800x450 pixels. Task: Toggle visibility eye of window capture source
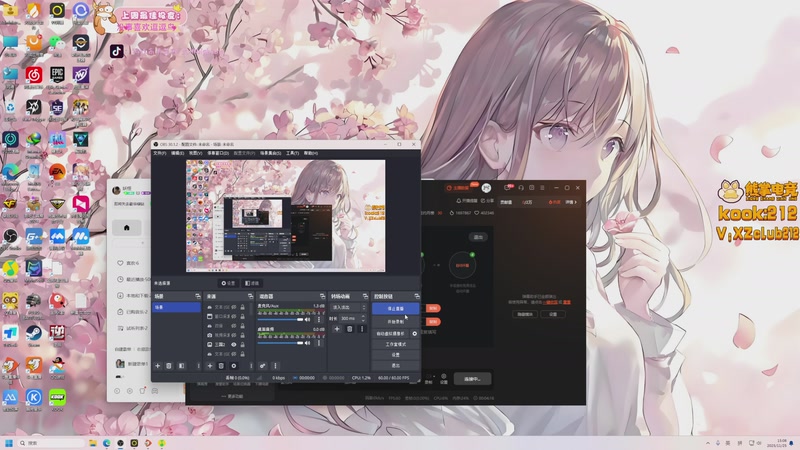tap(234, 316)
